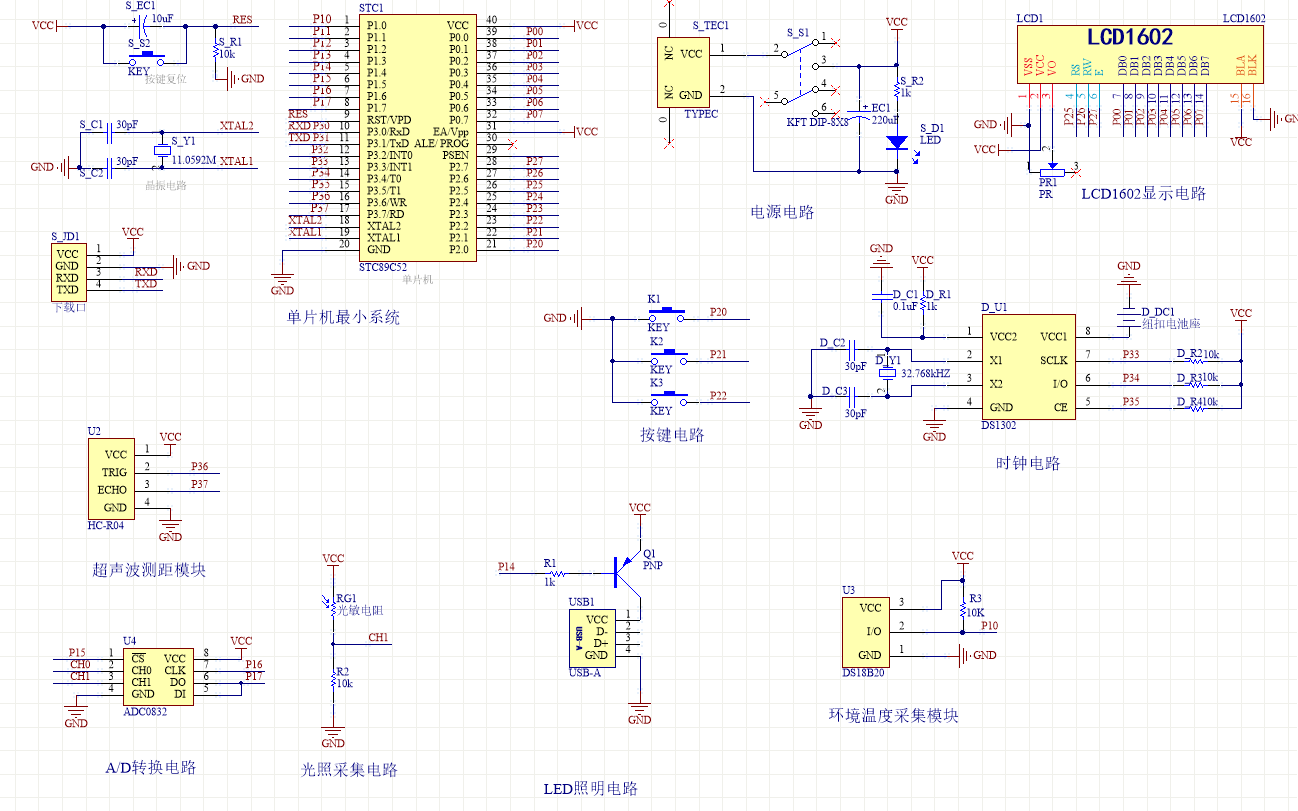Select the R2 10k resistor in light circuit
This screenshot has height=811, width=1298.
coord(333,682)
